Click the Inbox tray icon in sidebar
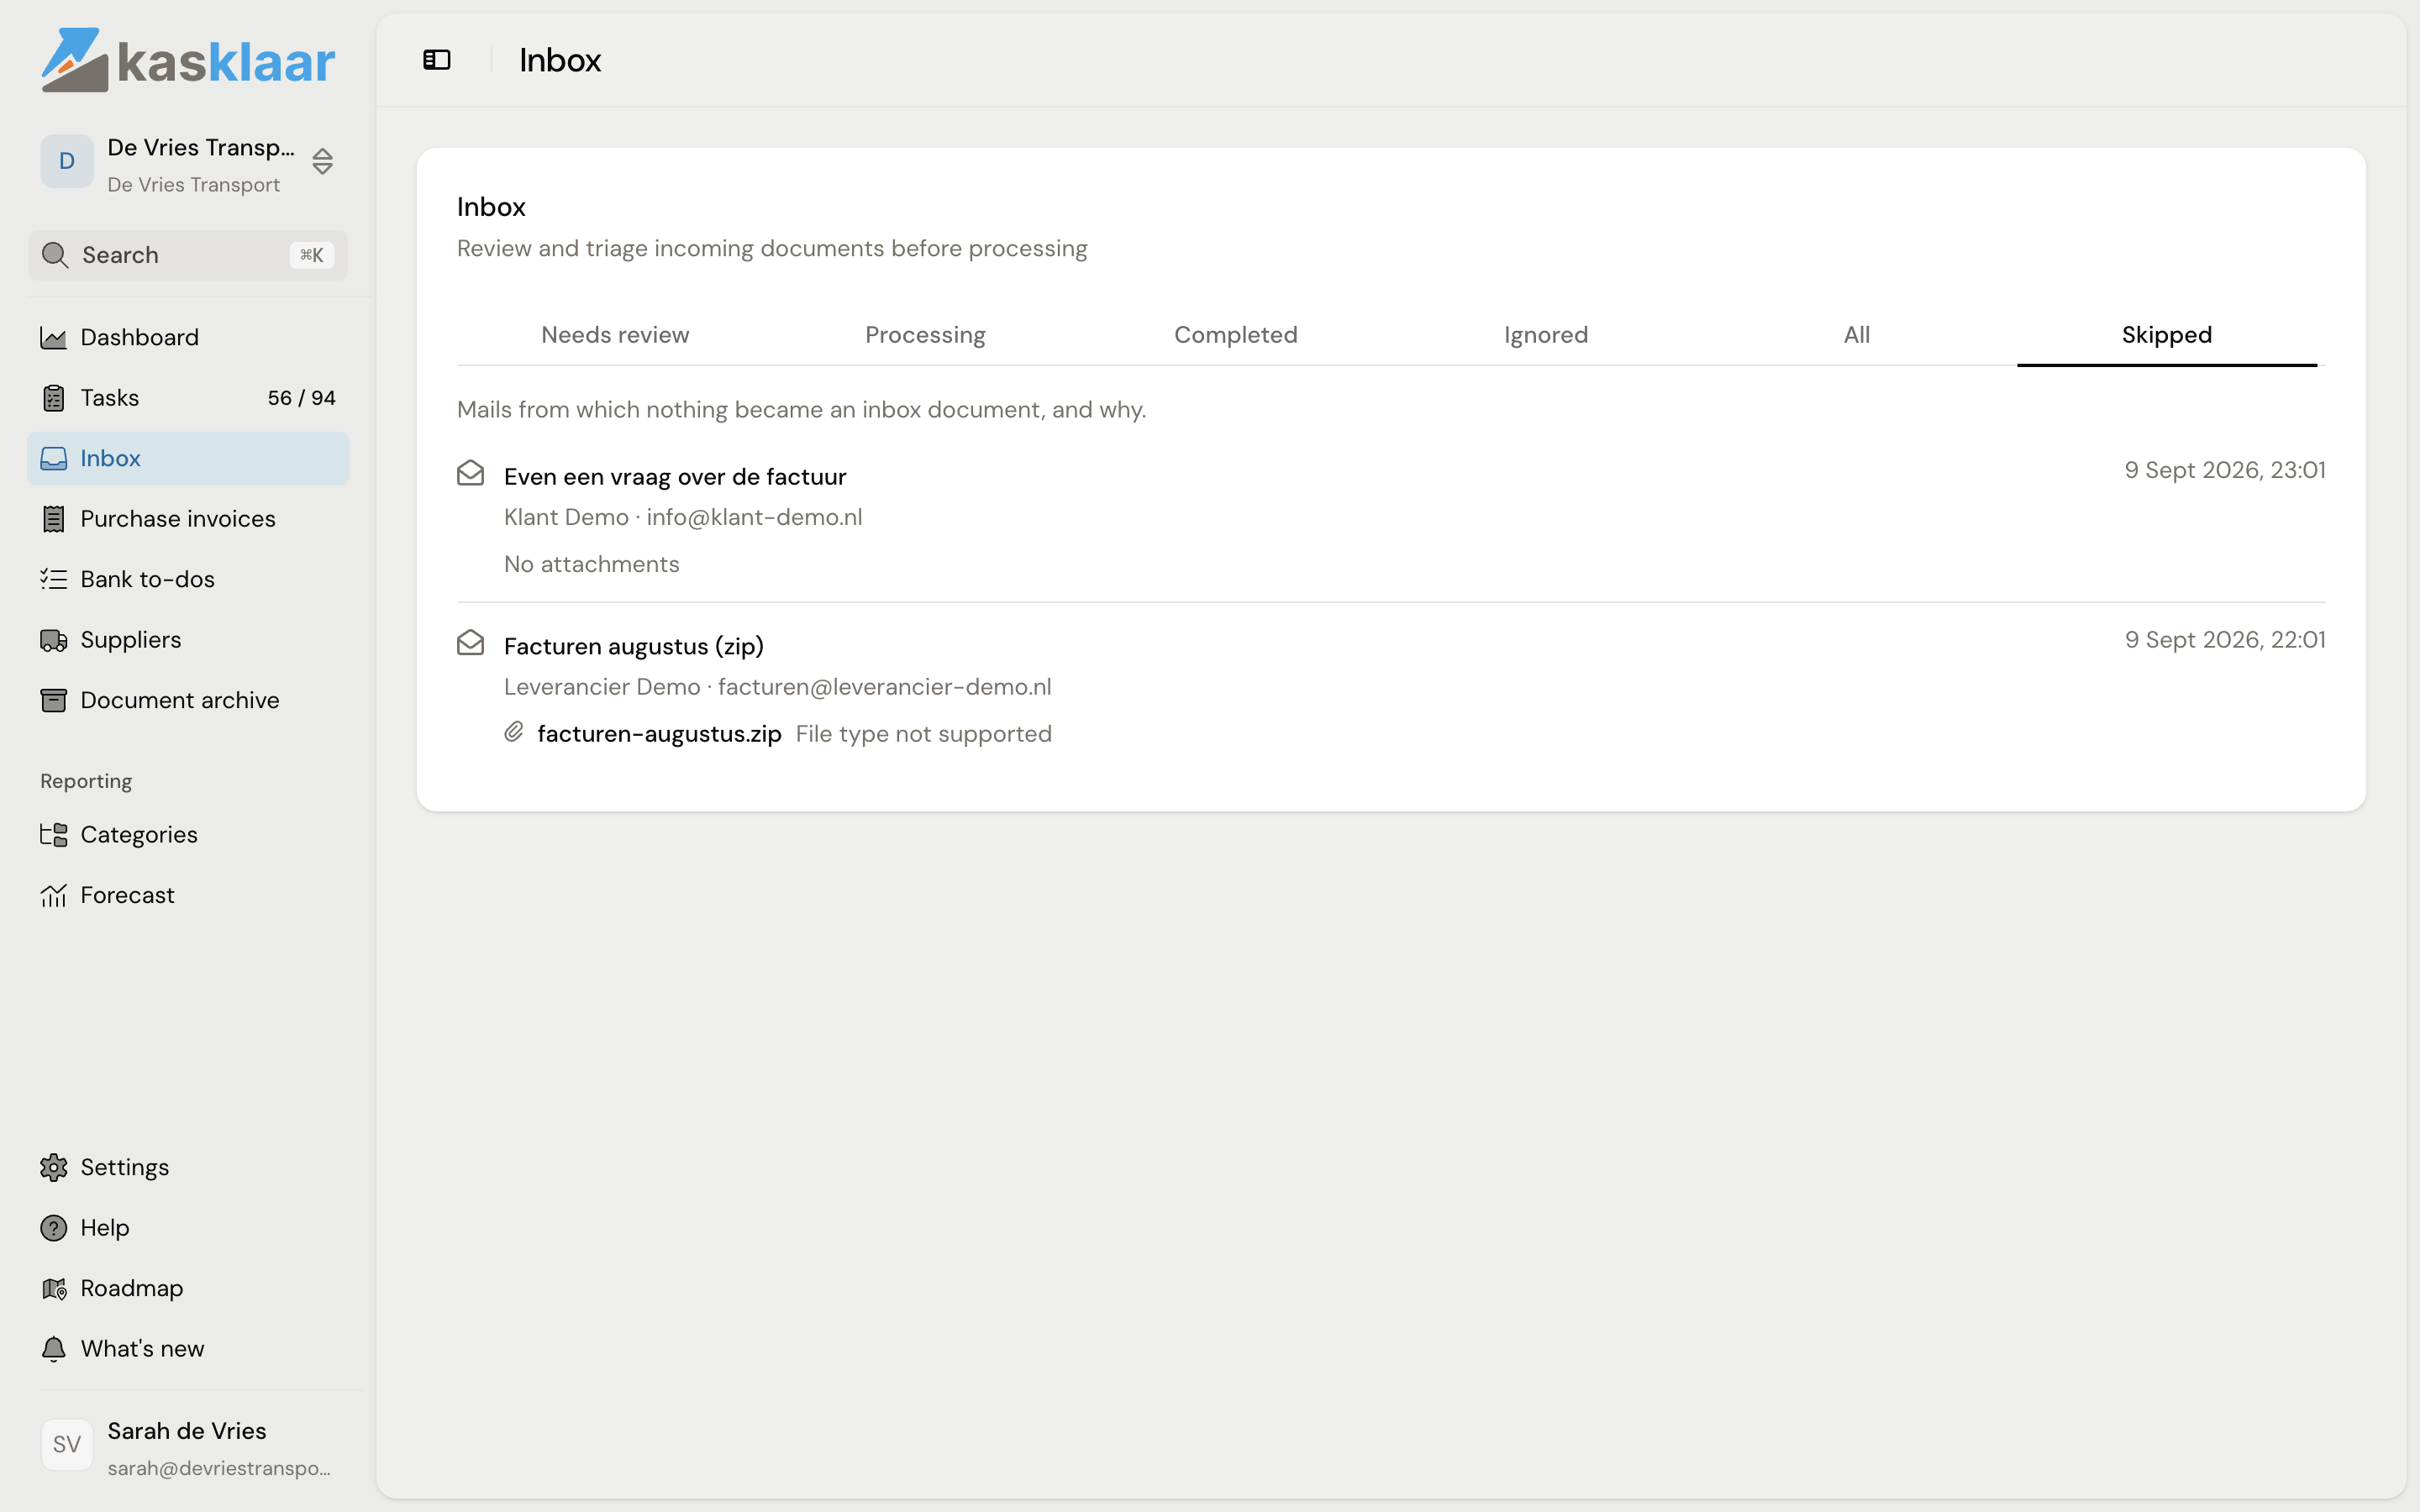This screenshot has width=2420, height=1512. point(53,459)
